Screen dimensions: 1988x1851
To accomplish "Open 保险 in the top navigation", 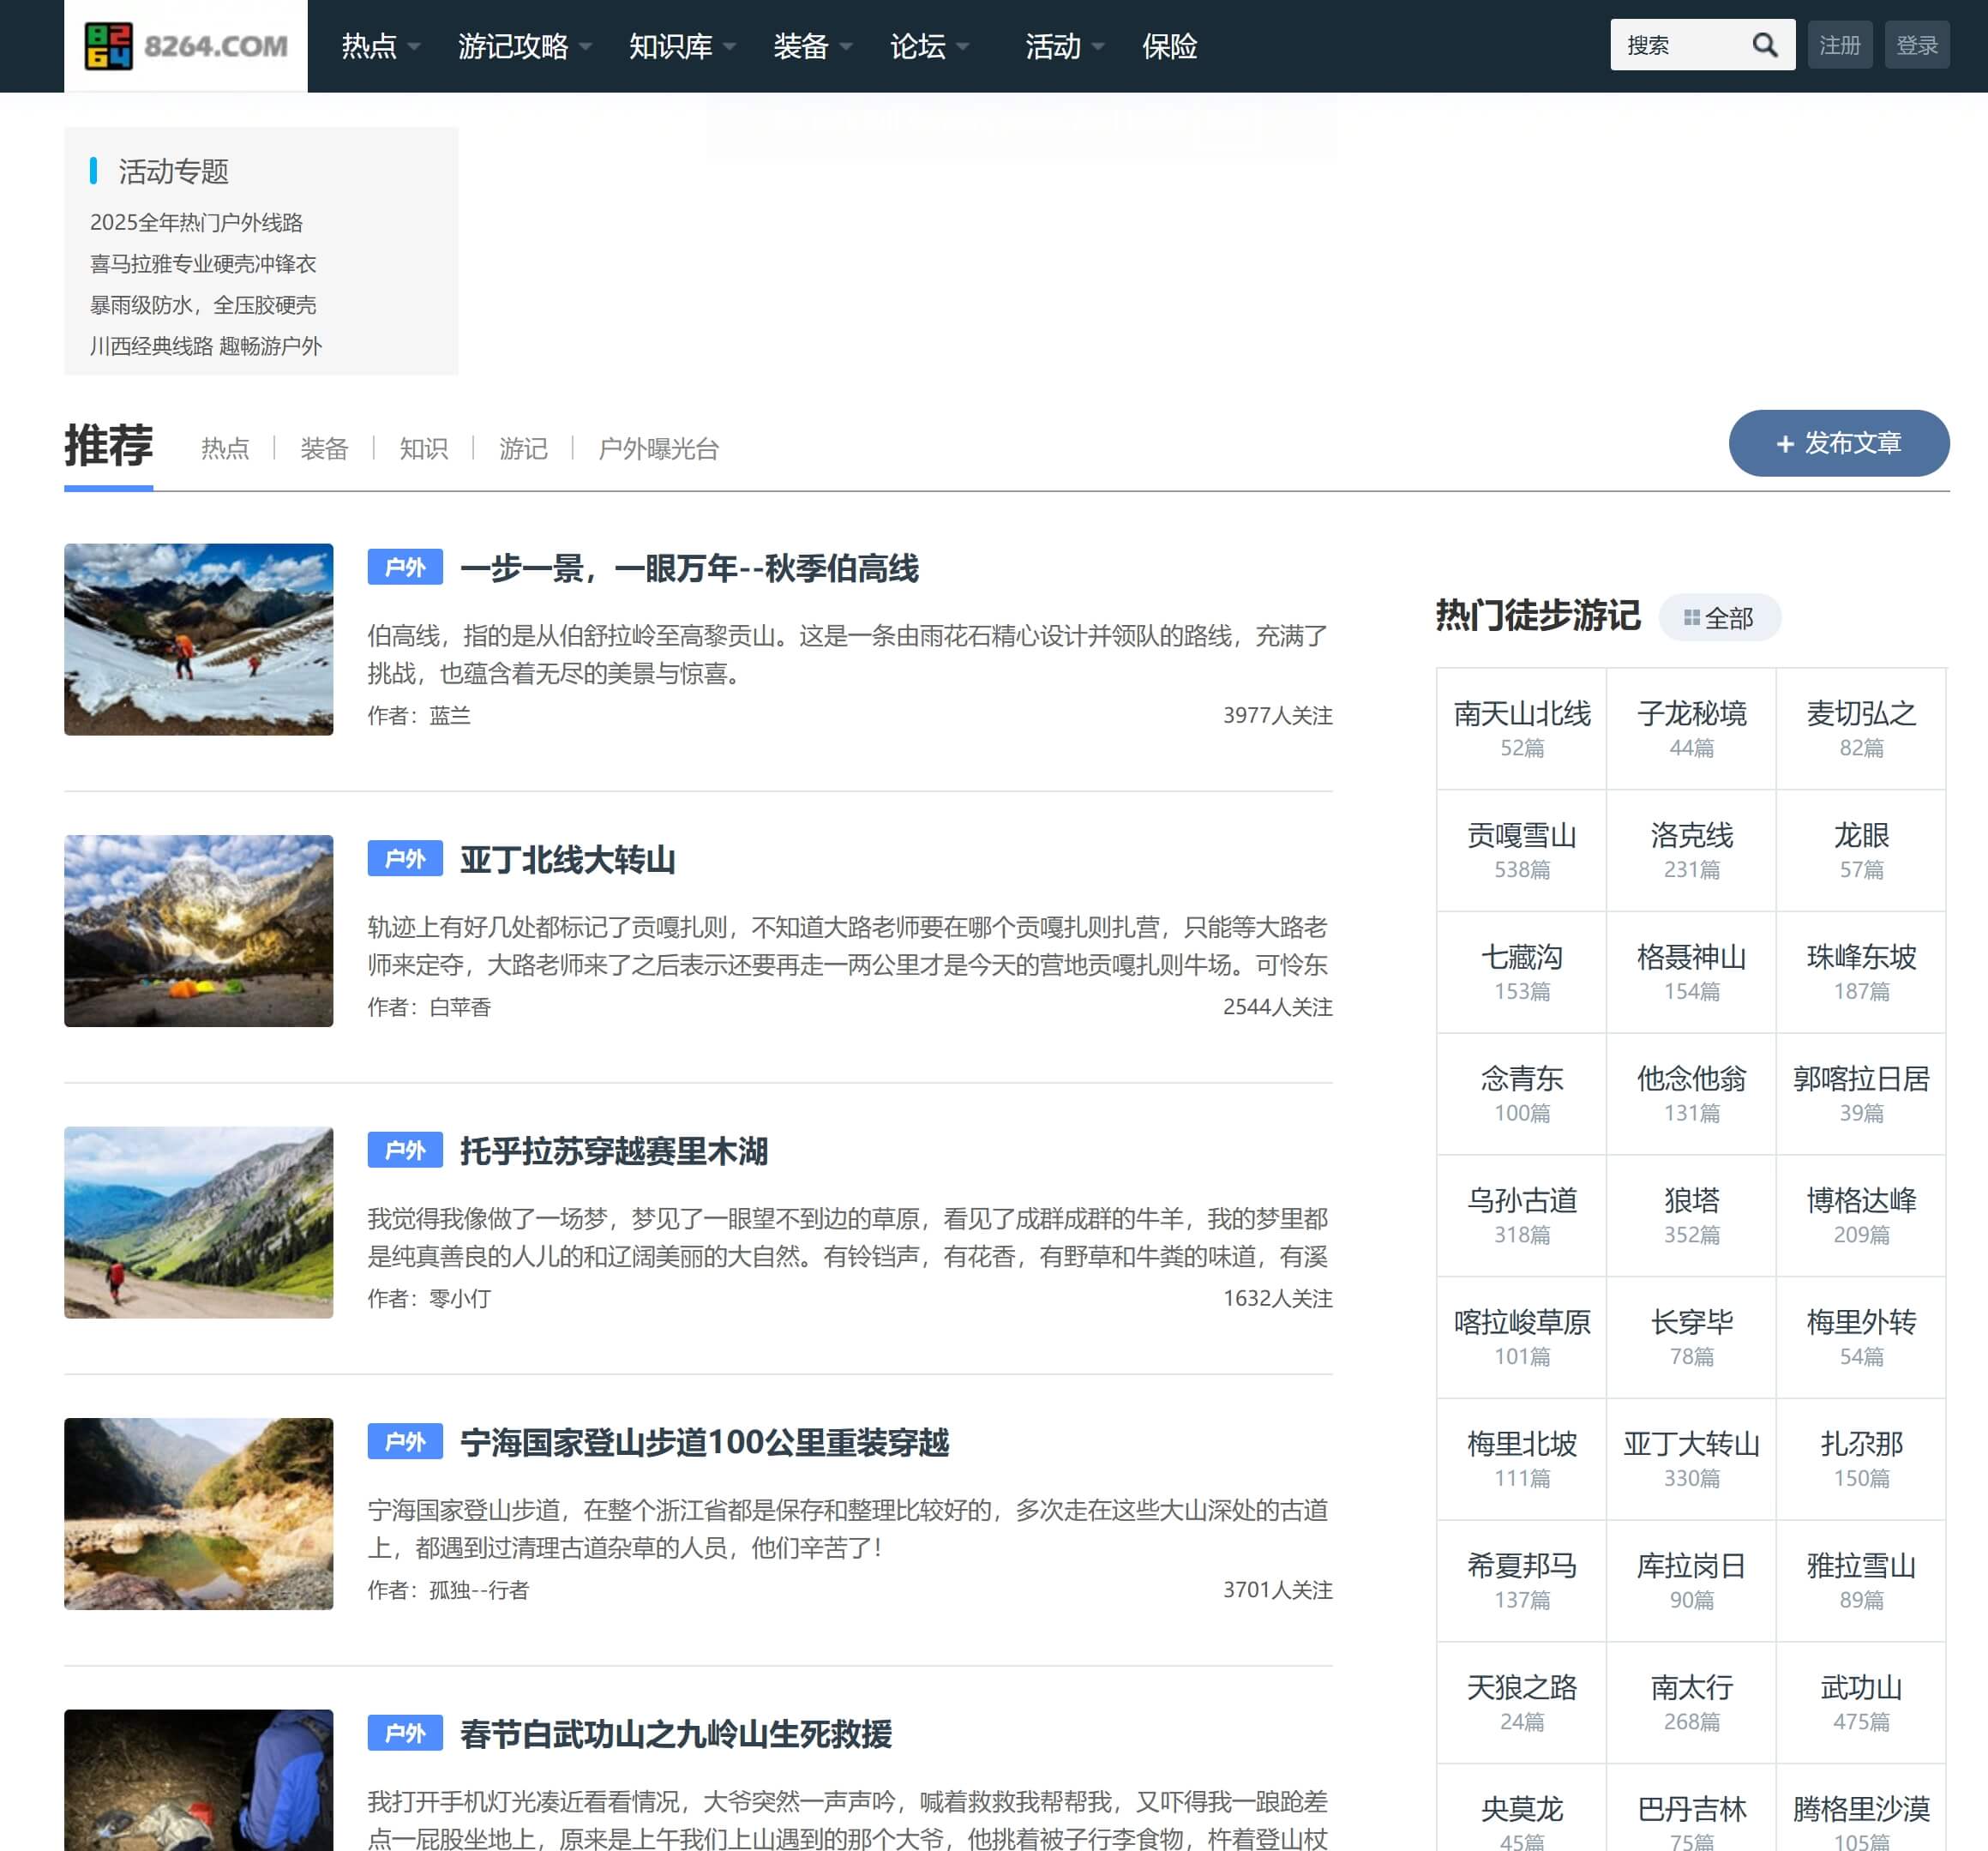I will click(x=1169, y=46).
